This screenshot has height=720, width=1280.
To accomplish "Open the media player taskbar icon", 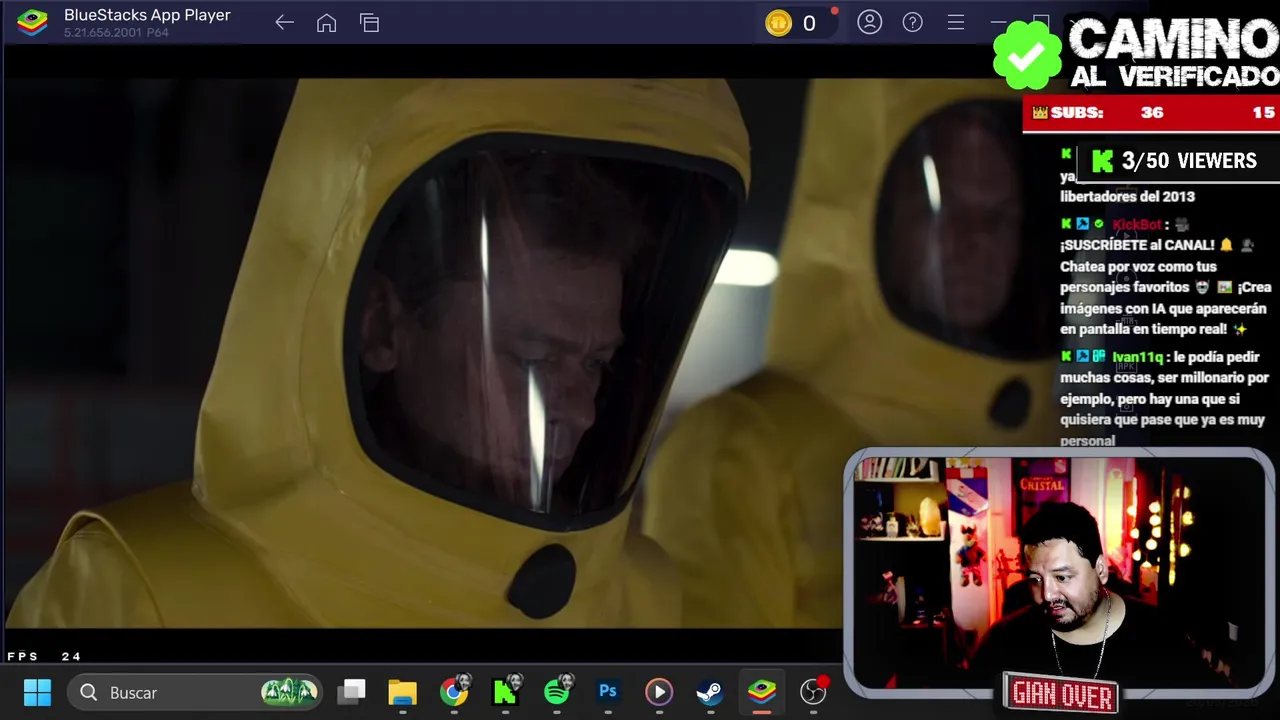I will point(659,692).
